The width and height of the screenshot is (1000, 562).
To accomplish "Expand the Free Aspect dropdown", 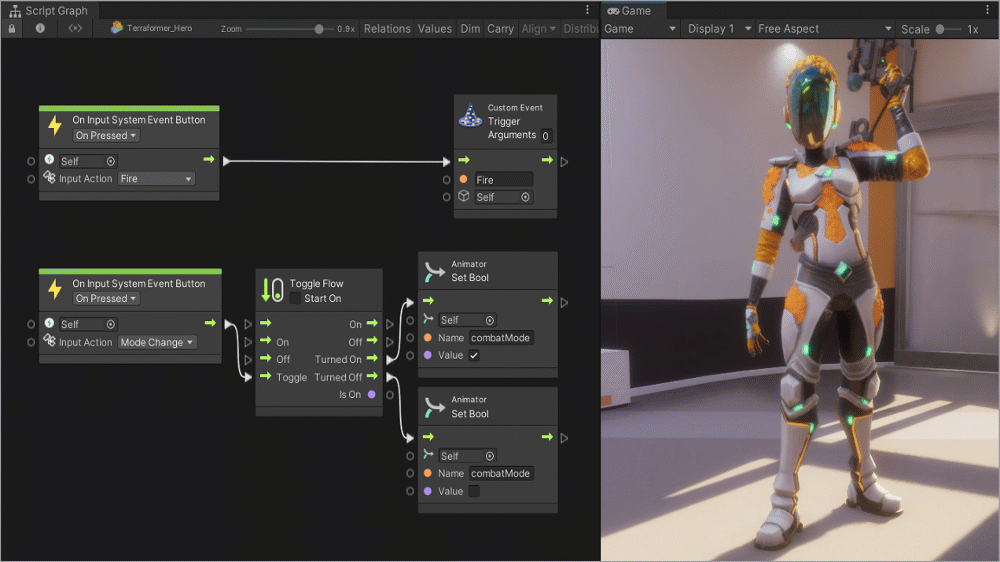I will tap(824, 29).
